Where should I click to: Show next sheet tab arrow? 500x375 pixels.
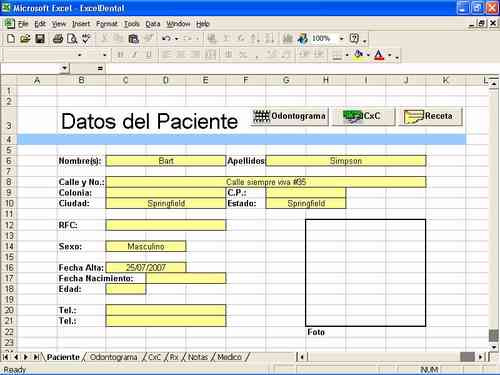(x=25, y=357)
